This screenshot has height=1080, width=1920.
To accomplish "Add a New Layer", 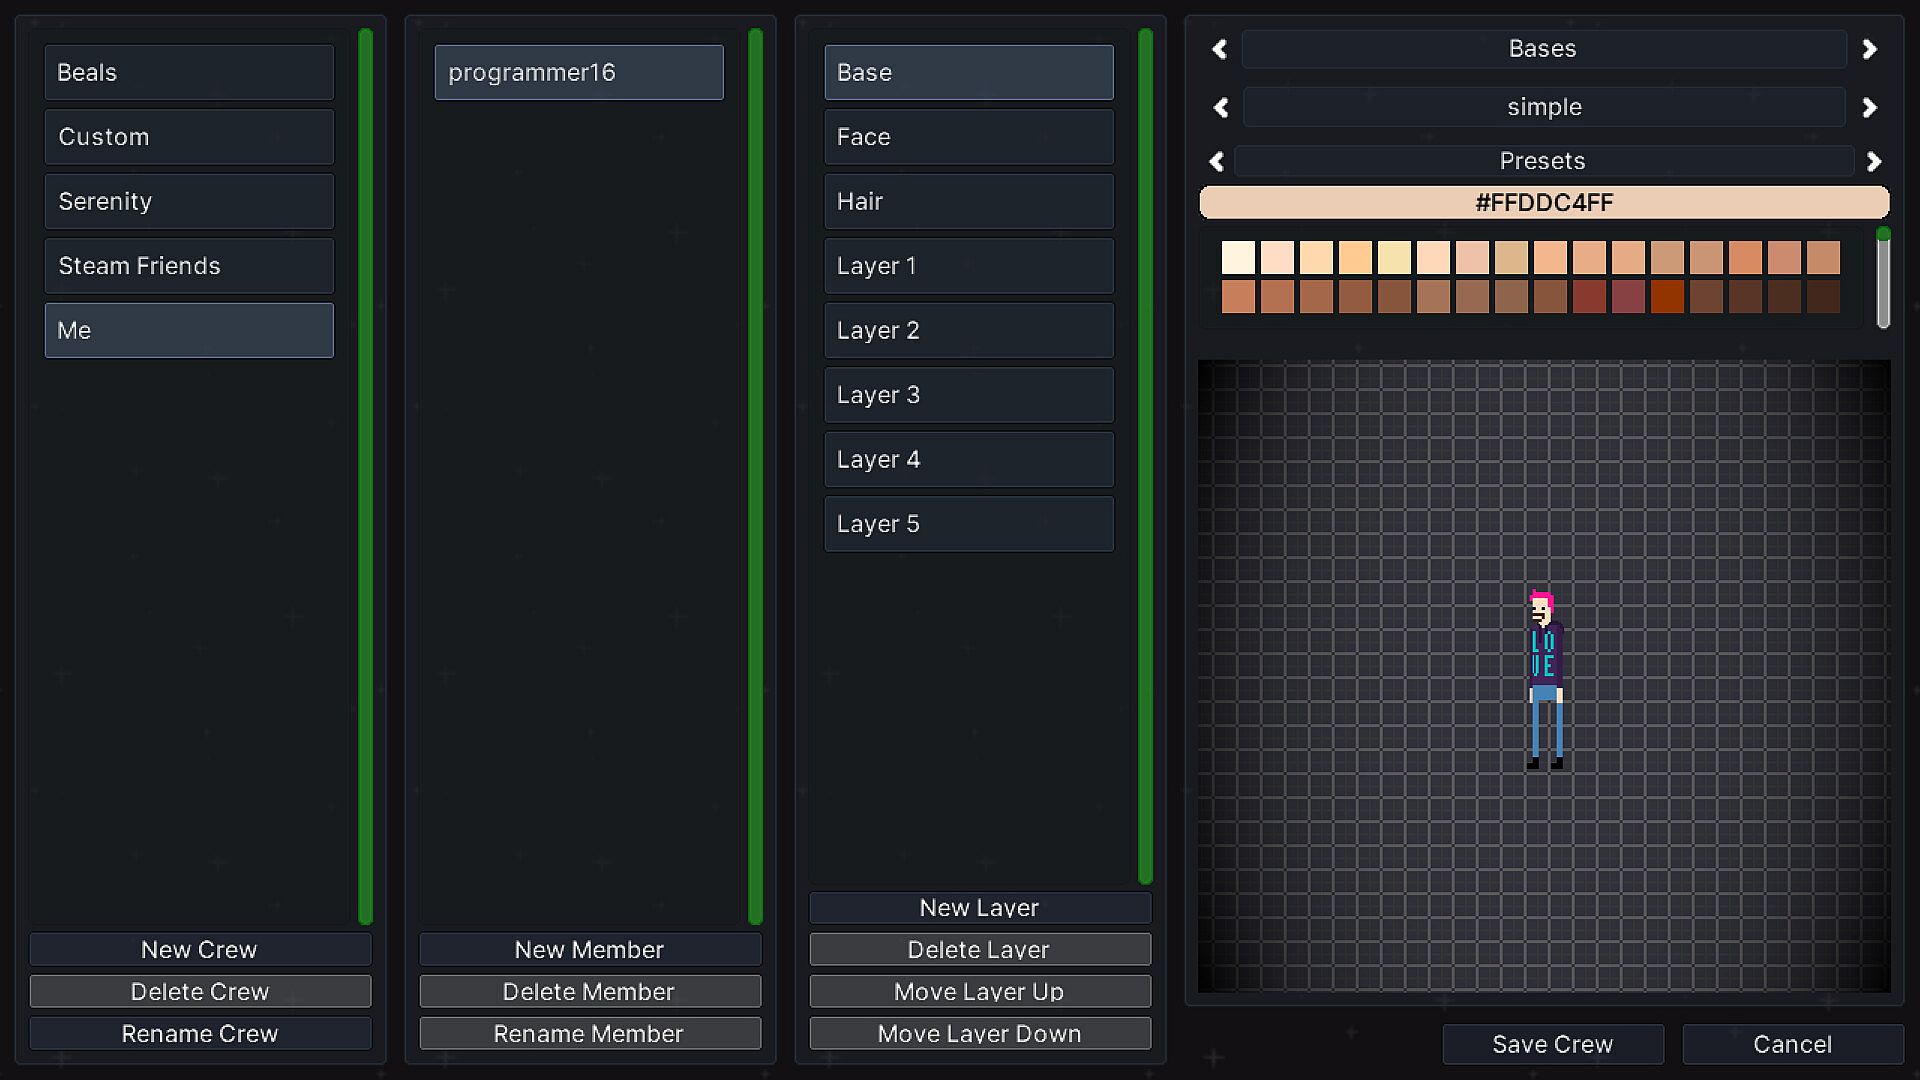I will [979, 908].
